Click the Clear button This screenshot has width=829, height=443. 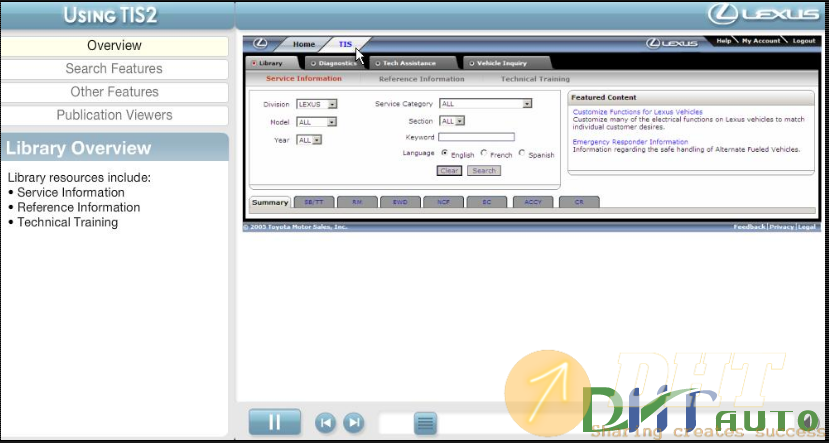point(449,171)
